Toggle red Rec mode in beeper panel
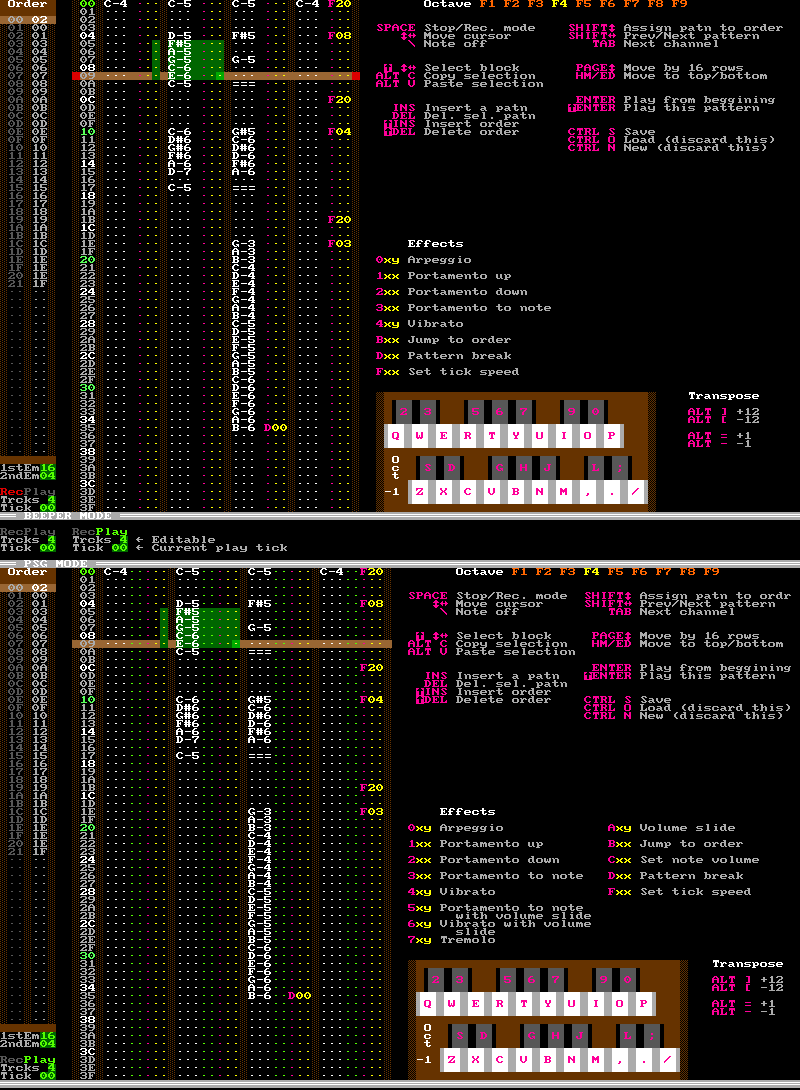800x1090 pixels. (11, 492)
